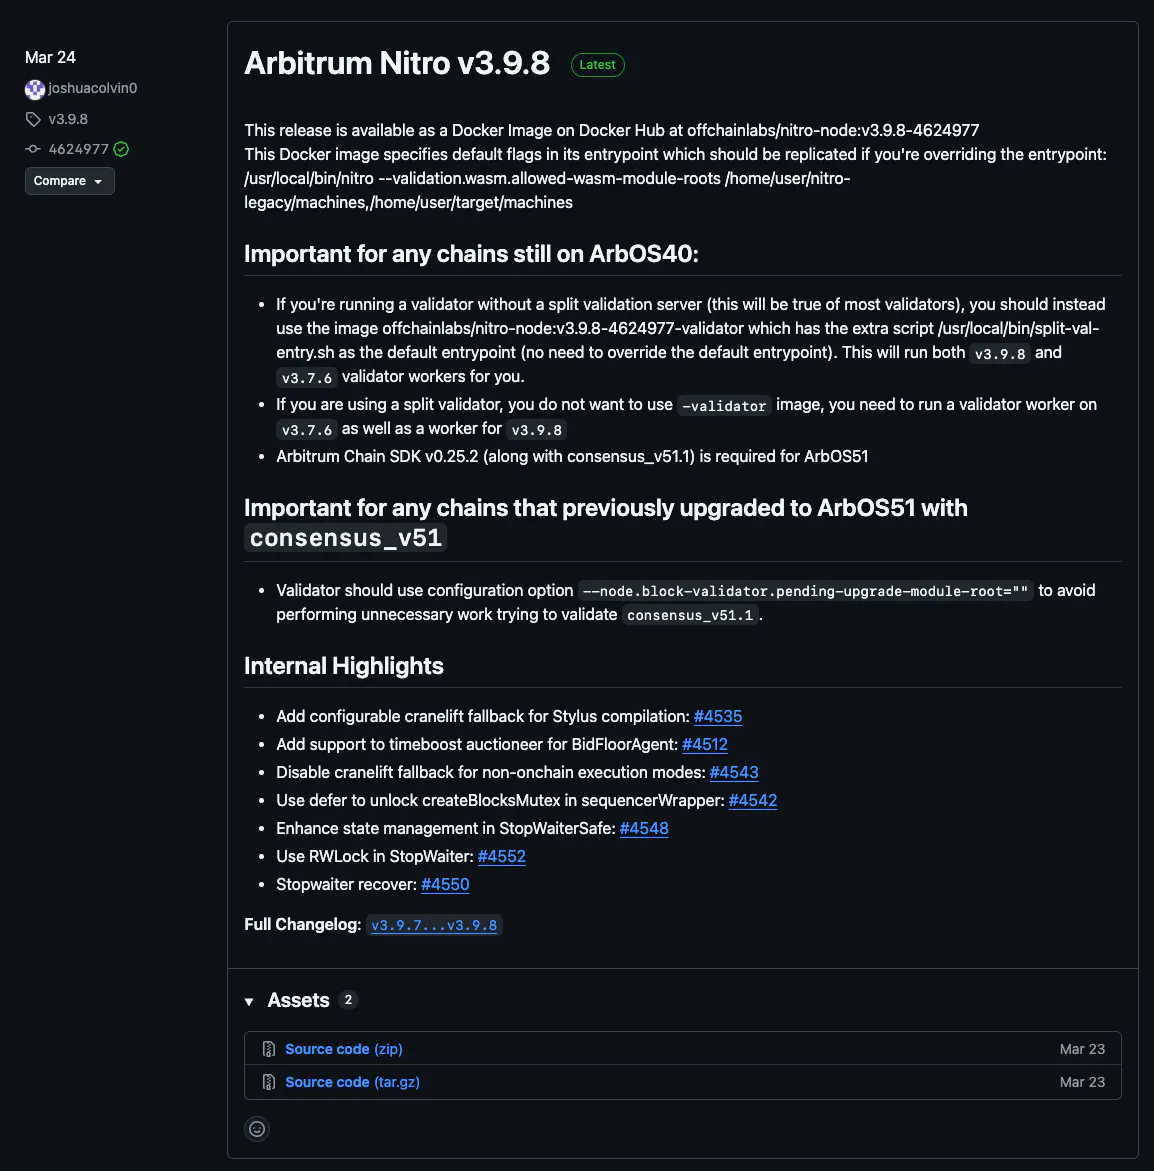Open joshuacolvin0 profile link
Viewport: 1154px width, 1171px height.
(x=93, y=88)
